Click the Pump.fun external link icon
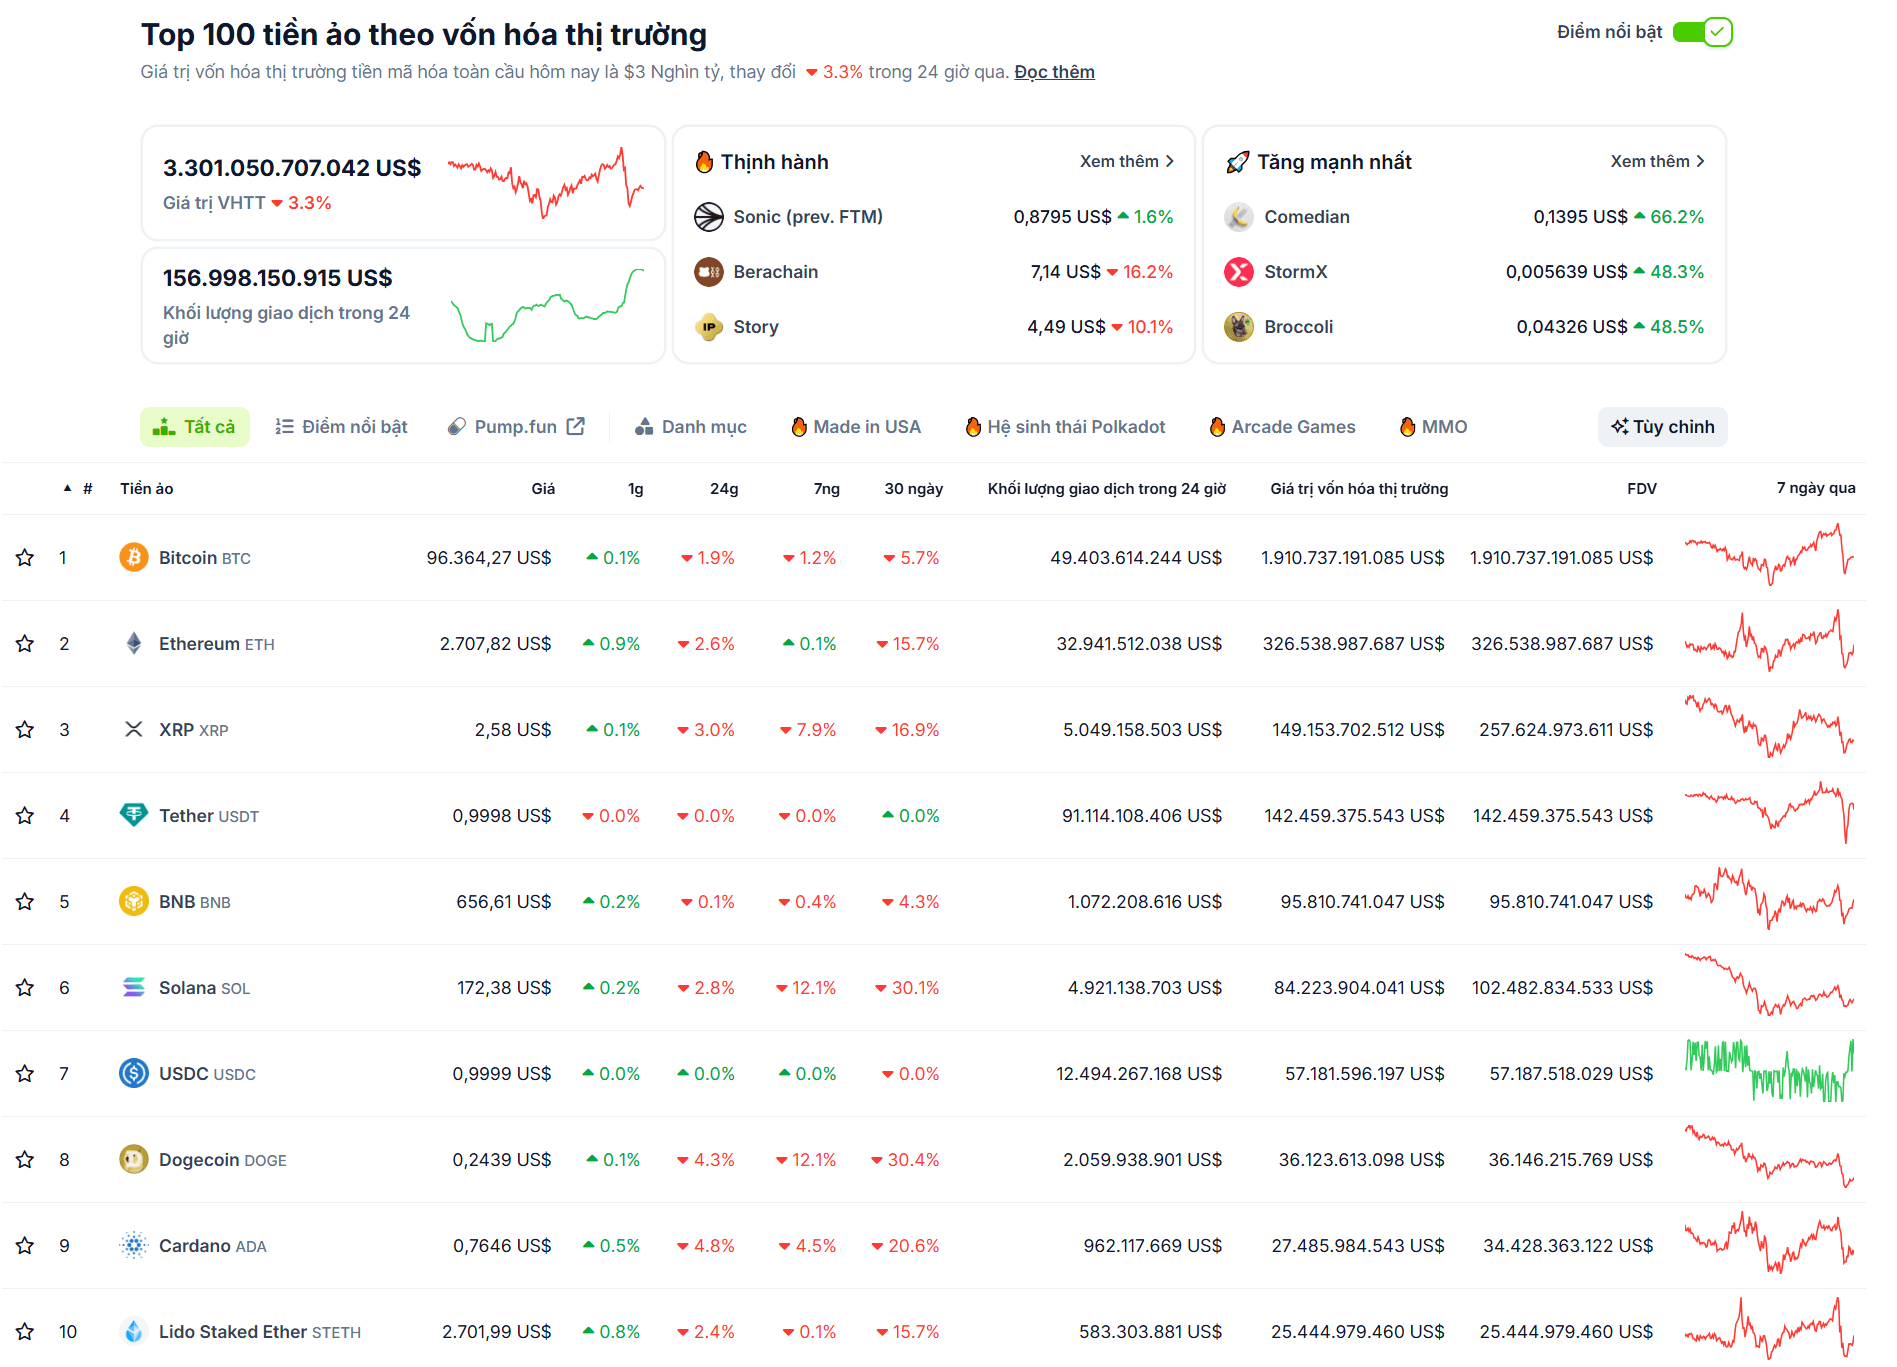This screenshot has height=1367, width=1897. click(x=575, y=426)
